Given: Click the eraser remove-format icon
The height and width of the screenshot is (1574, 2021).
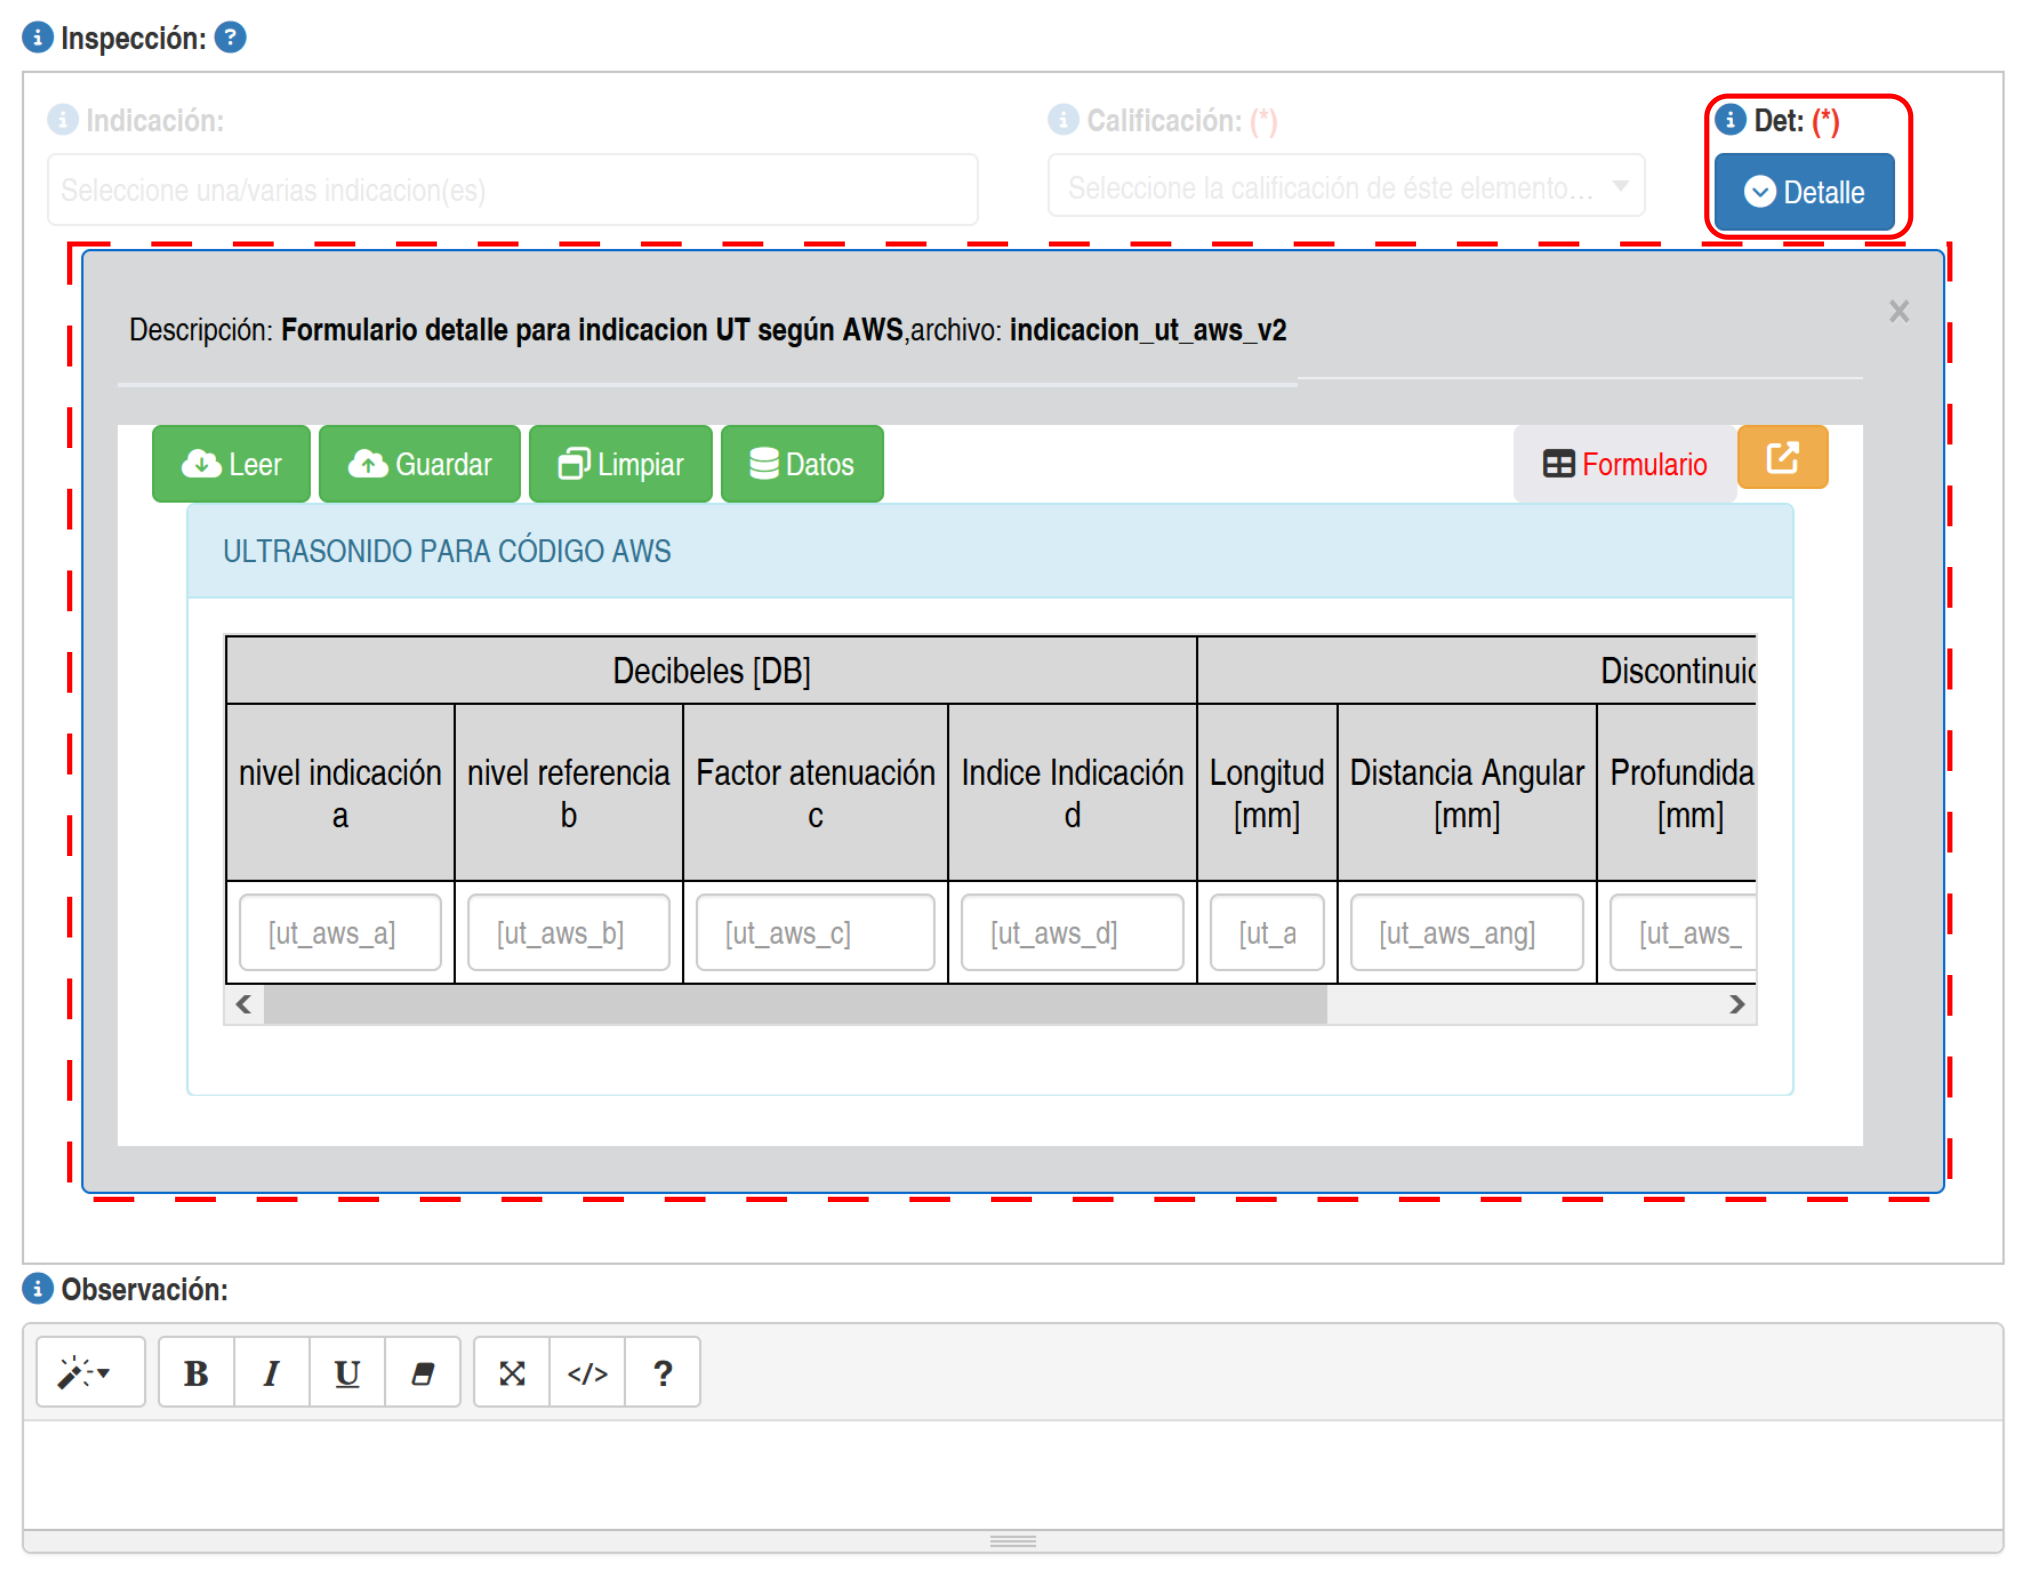Looking at the screenshot, I should click(x=422, y=1373).
